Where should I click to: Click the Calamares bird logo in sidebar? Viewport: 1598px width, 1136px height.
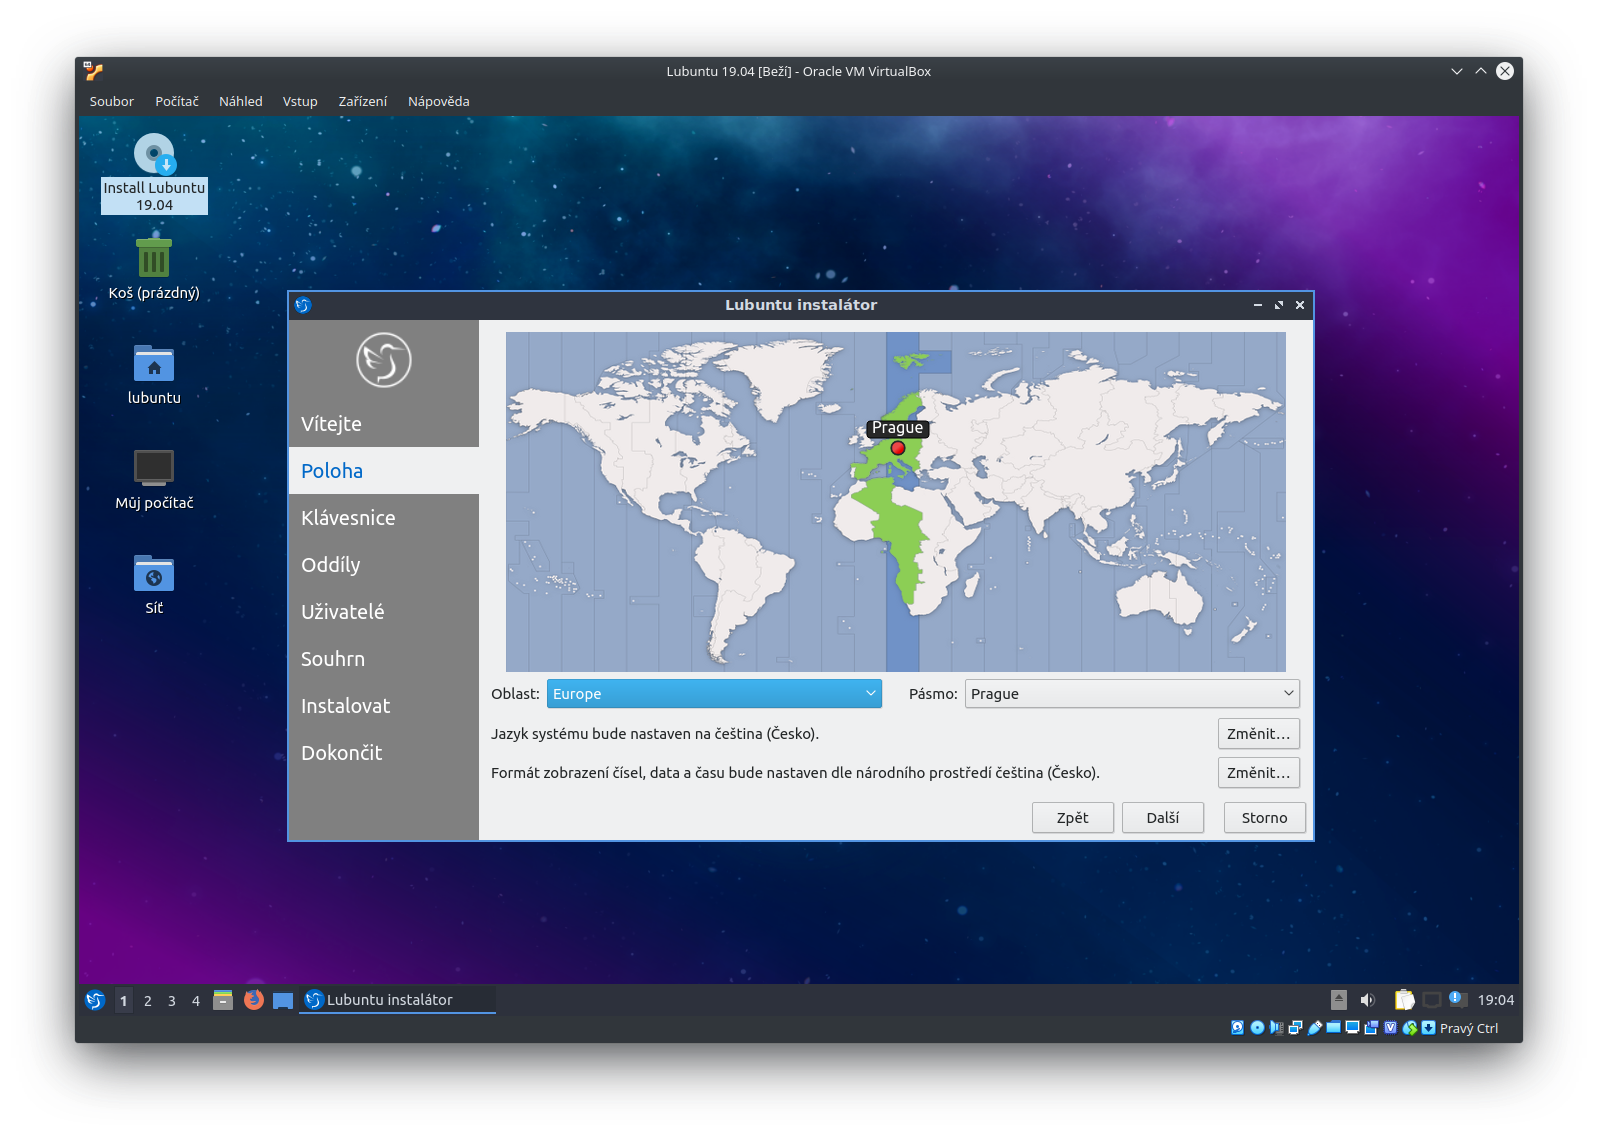click(384, 360)
